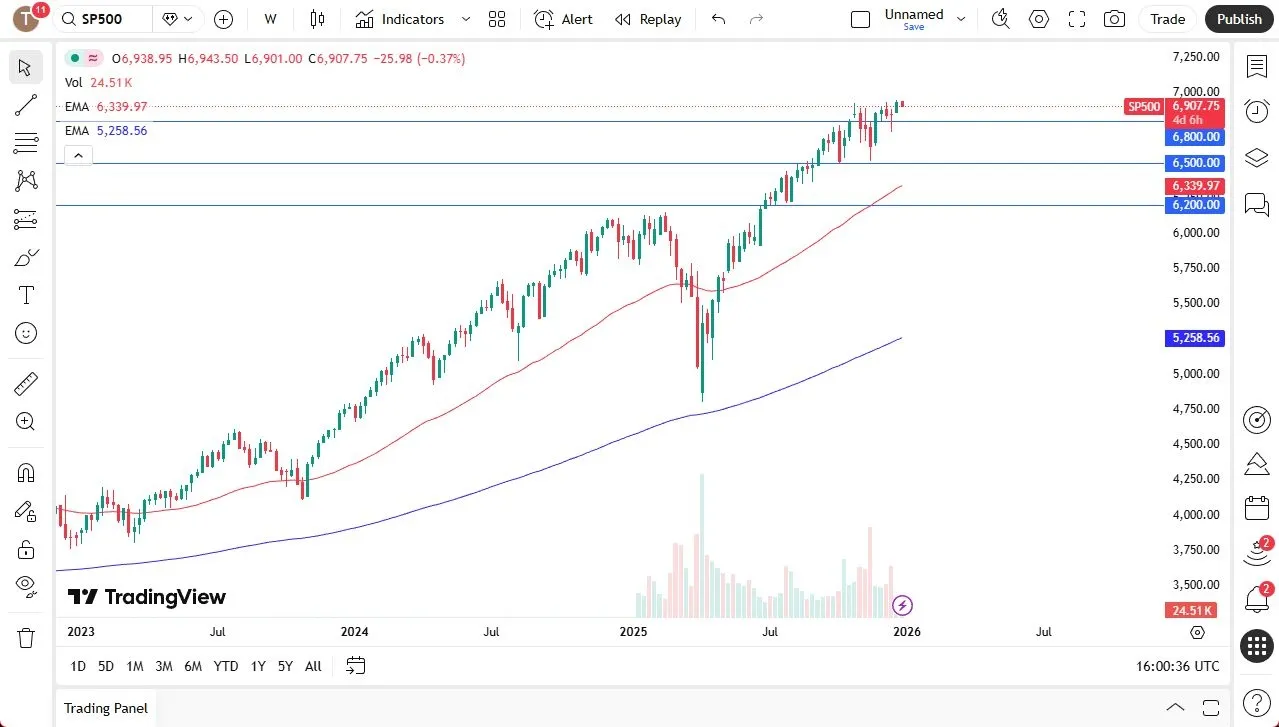
Task: Activate the Zoom In tool
Action: click(x=25, y=421)
